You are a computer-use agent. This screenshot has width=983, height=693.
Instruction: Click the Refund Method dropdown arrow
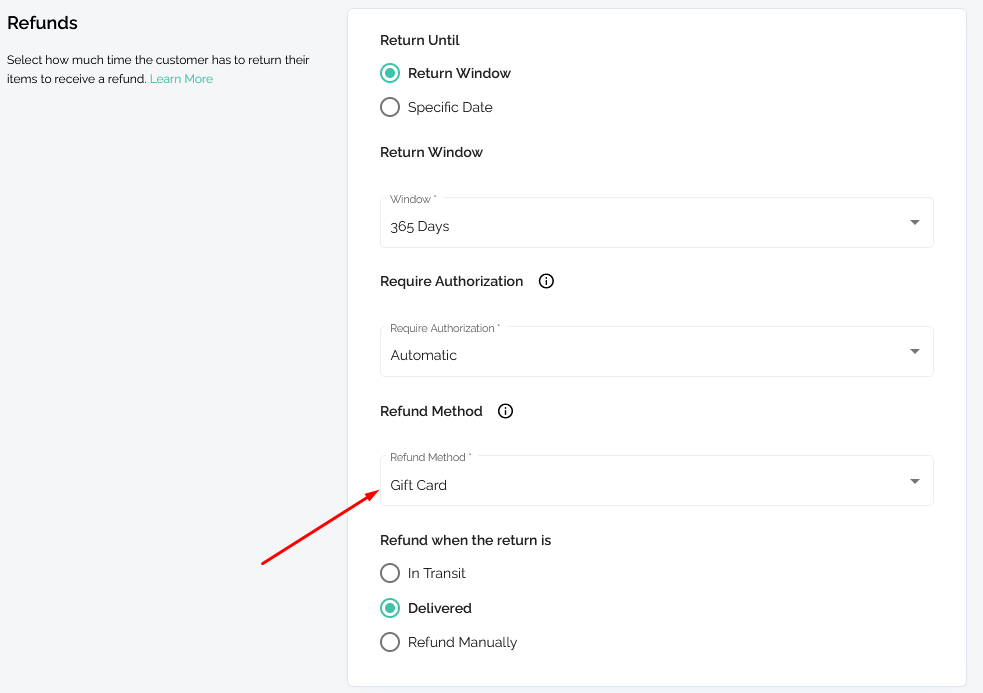point(915,481)
